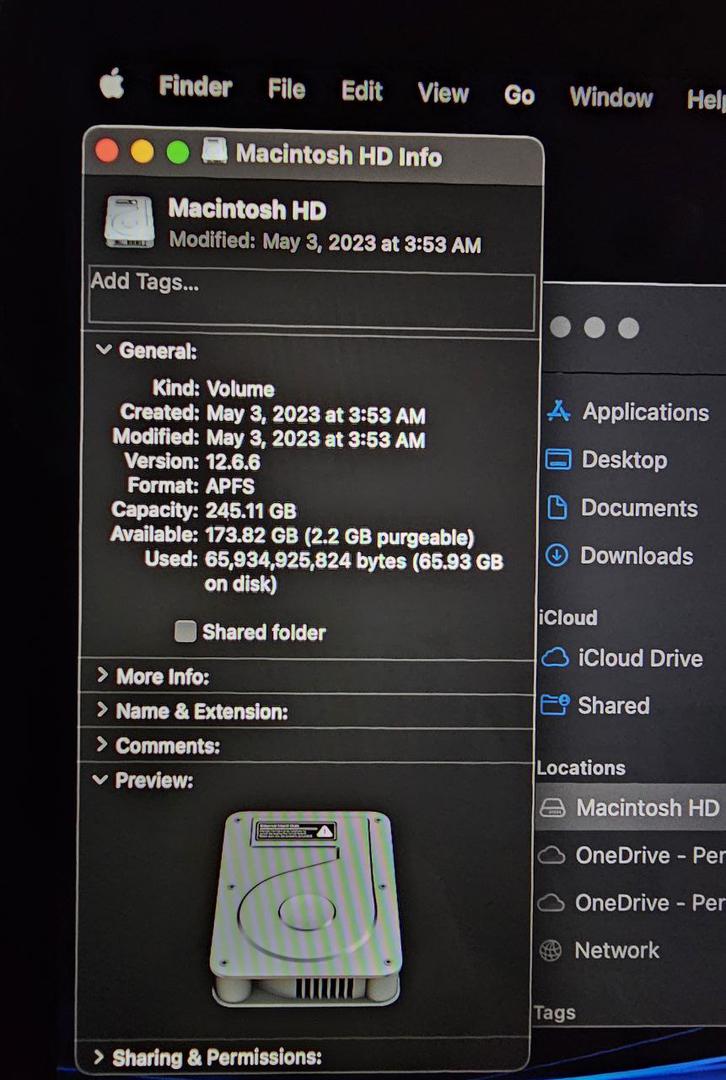Click the Macintosh HD drive sidebar icon
The image size is (726, 1080).
click(552, 807)
